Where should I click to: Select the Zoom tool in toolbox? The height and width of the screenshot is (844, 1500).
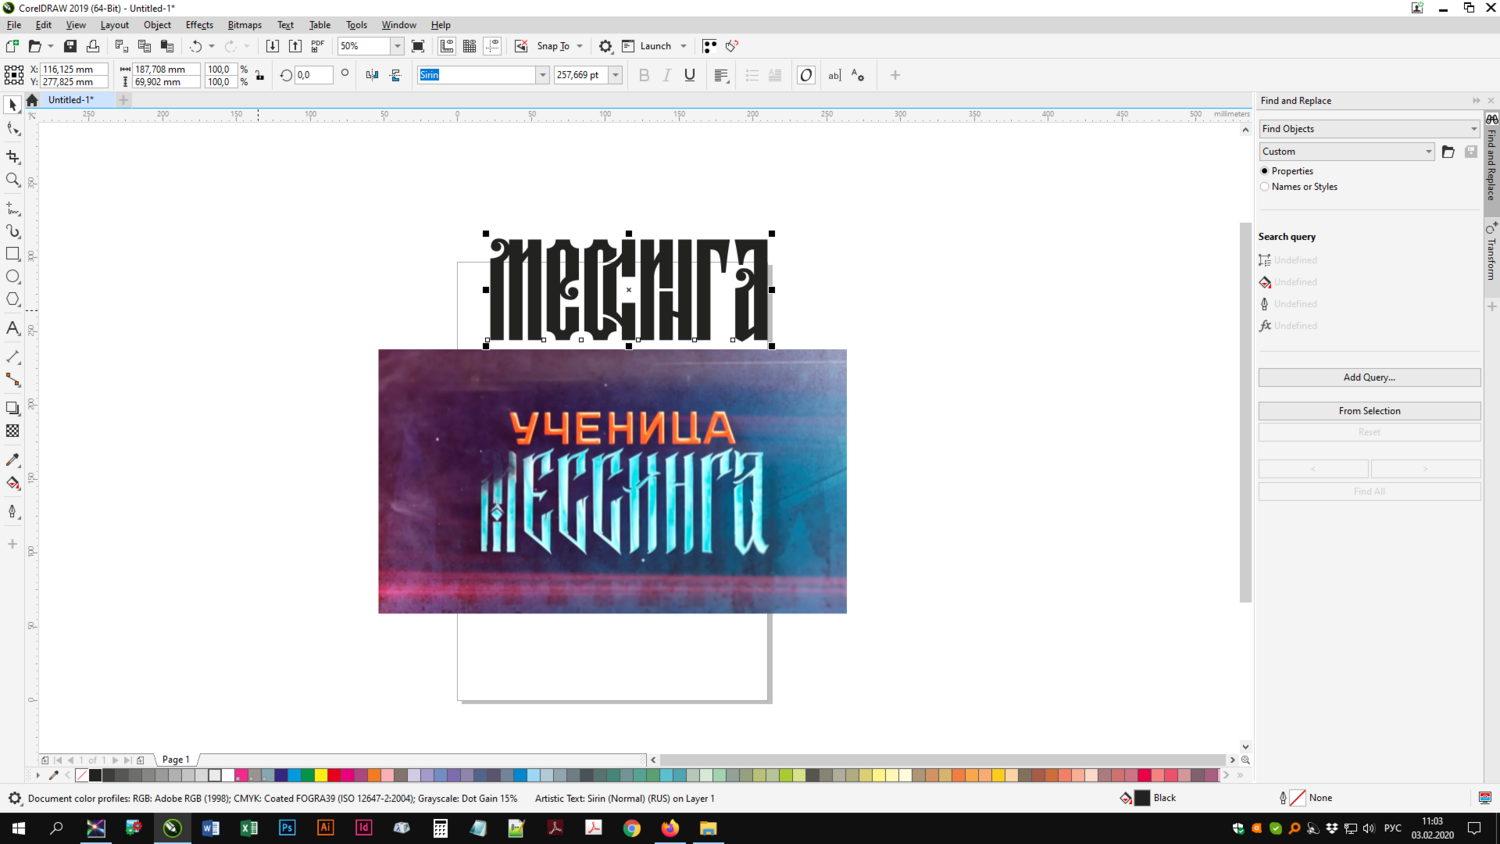[x=13, y=180]
